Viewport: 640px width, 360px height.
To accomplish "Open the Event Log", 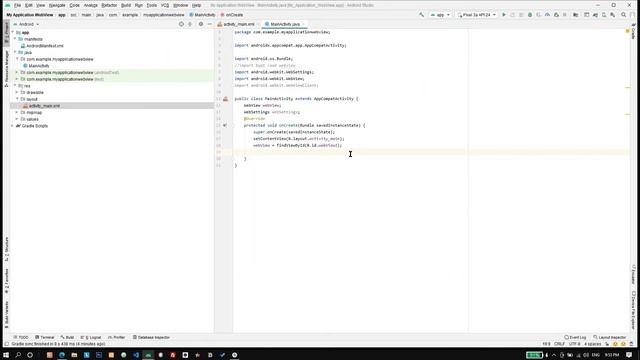I will point(575,337).
